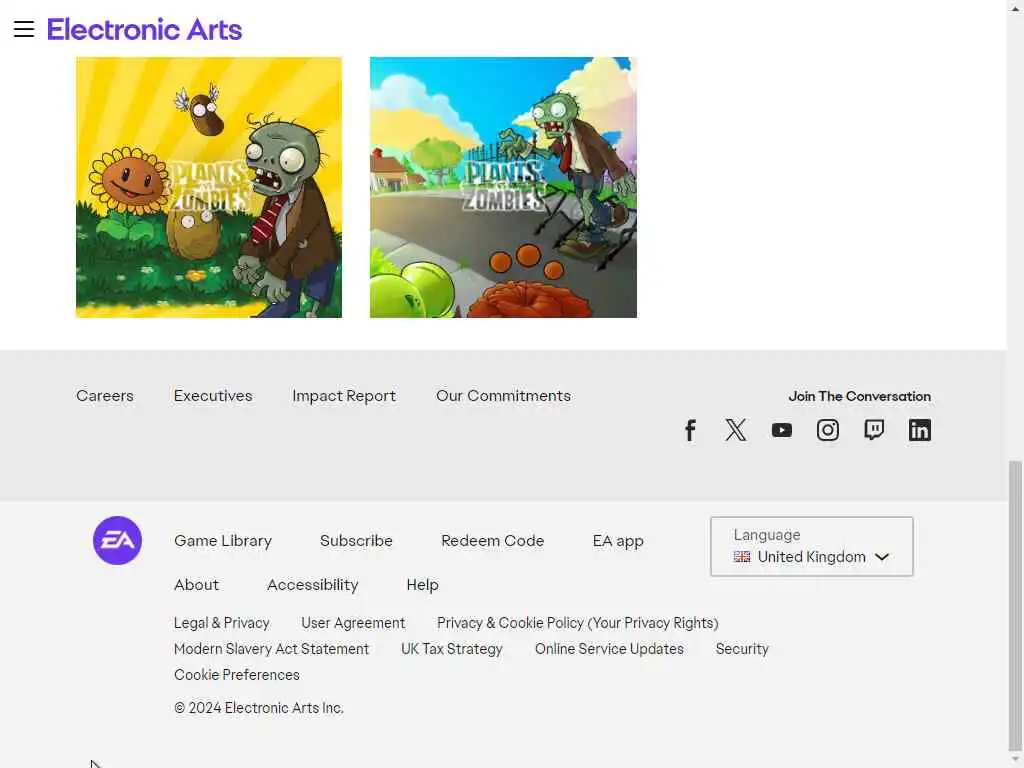Click the Join The Conversation heading
Viewport: 1024px width, 768px height.
tap(859, 396)
